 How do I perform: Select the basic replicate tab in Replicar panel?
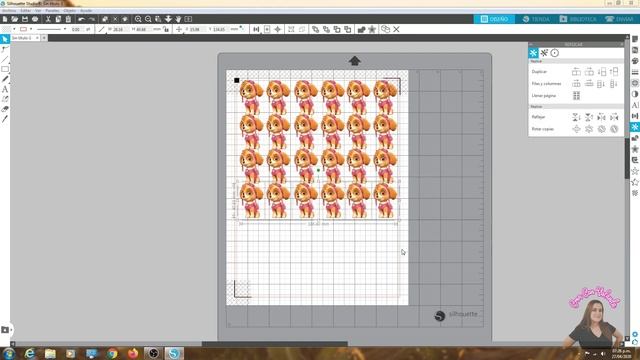pyautogui.click(x=533, y=53)
